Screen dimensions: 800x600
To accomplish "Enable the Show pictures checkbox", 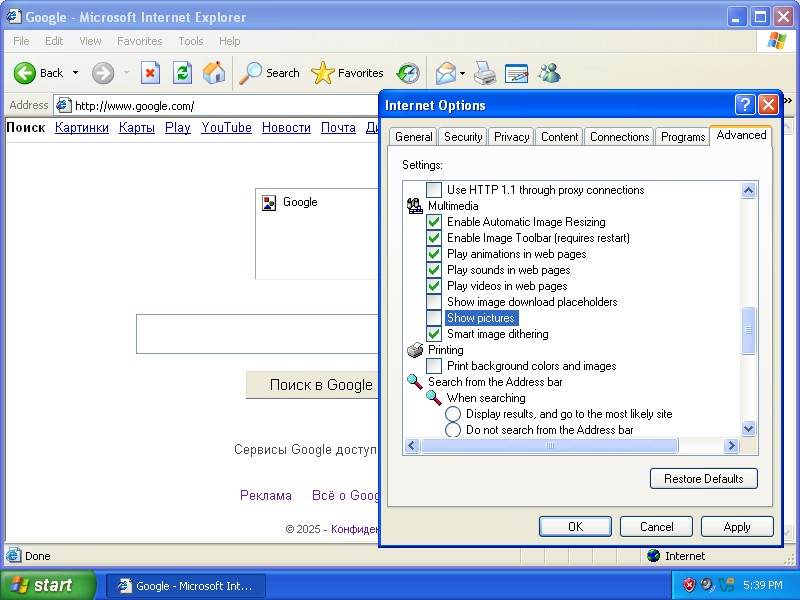I will (434, 318).
